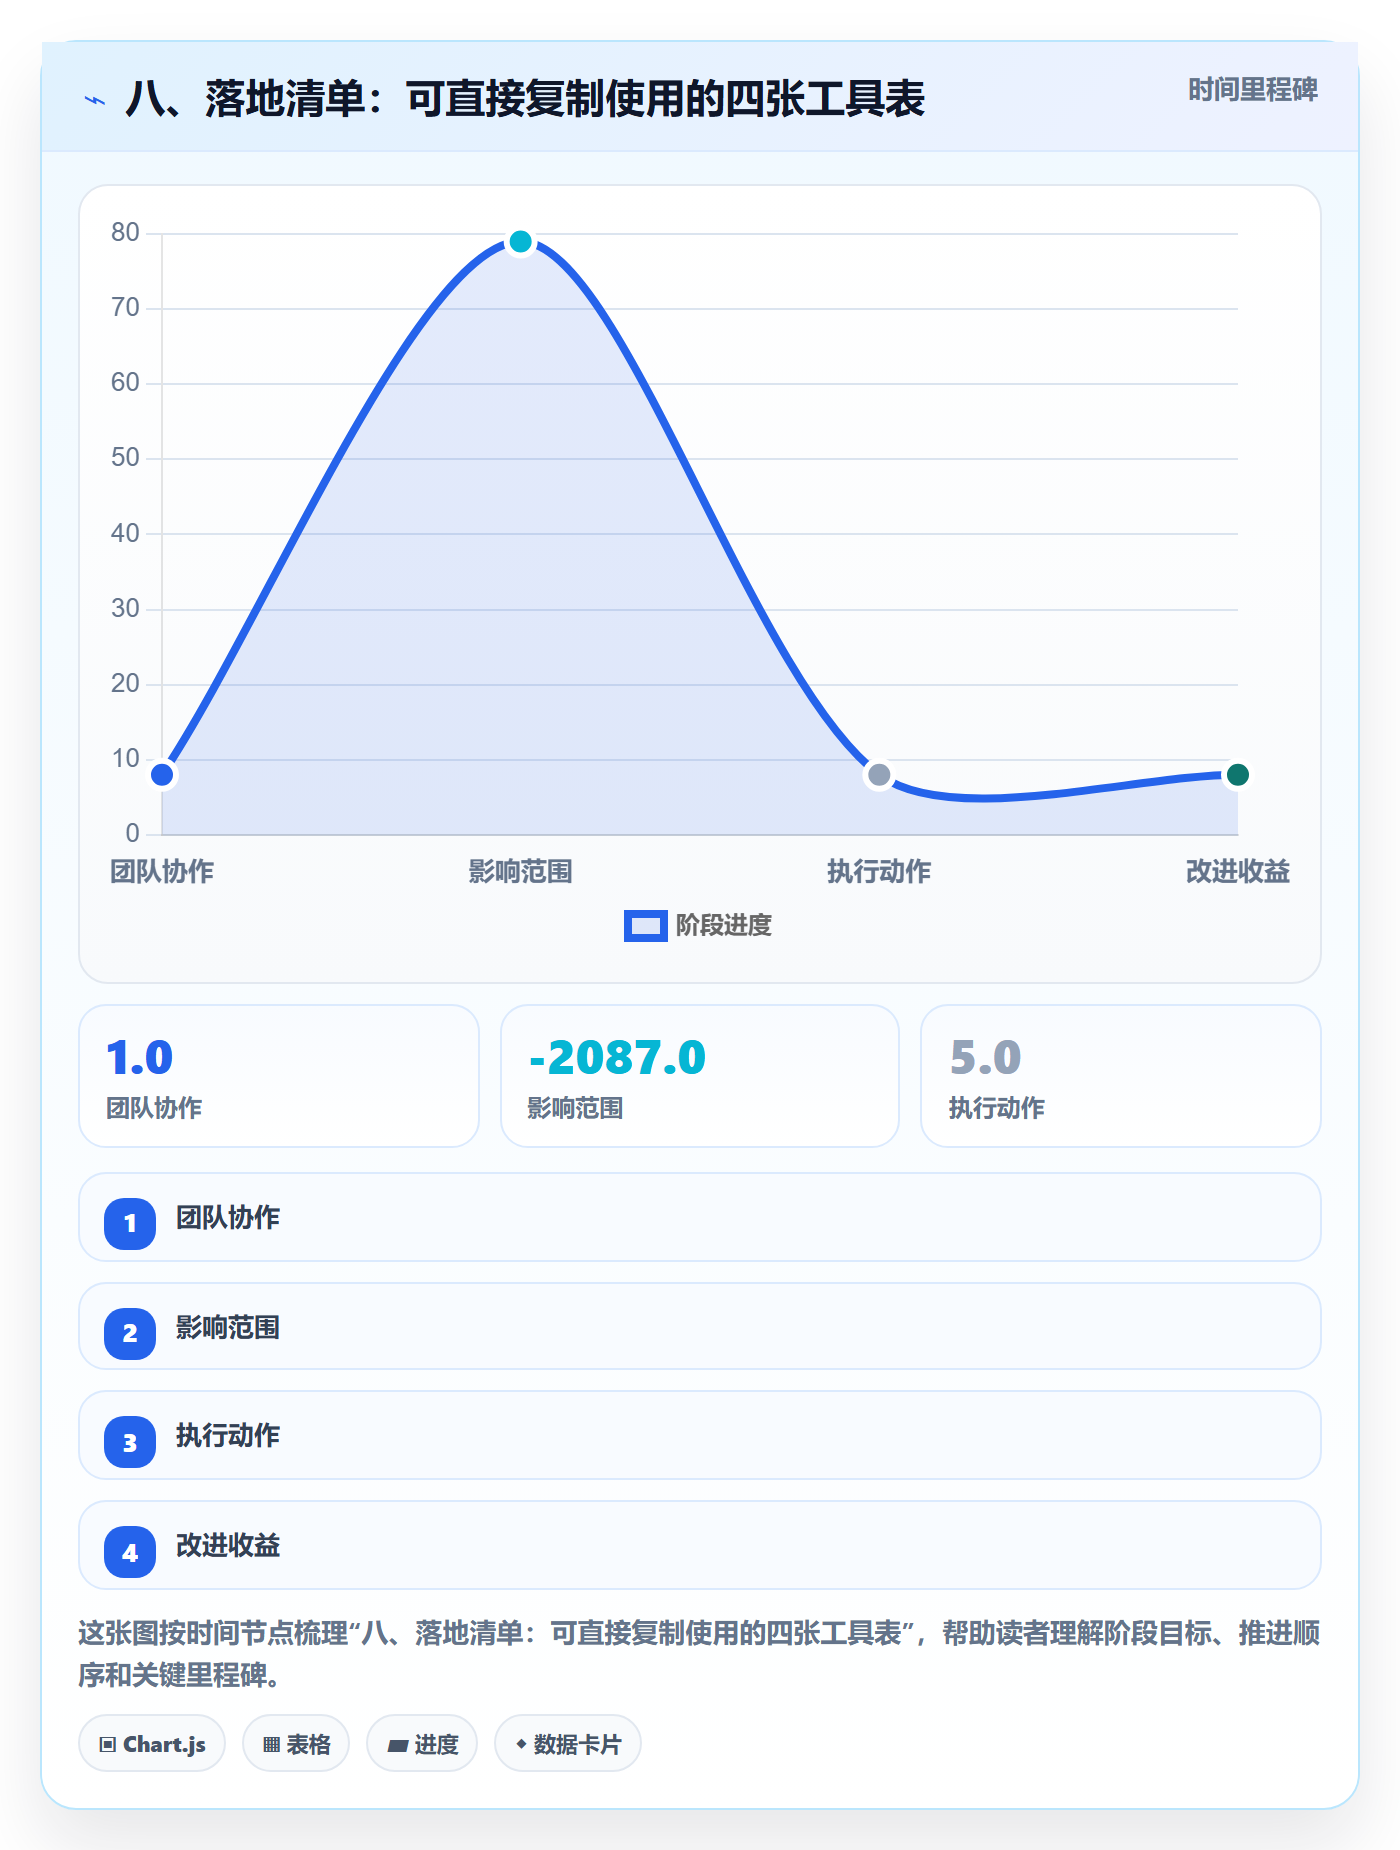Click the 时间里程碑 label in header
This screenshot has height=1850, width=1400.
click(x=1252, y=90)
